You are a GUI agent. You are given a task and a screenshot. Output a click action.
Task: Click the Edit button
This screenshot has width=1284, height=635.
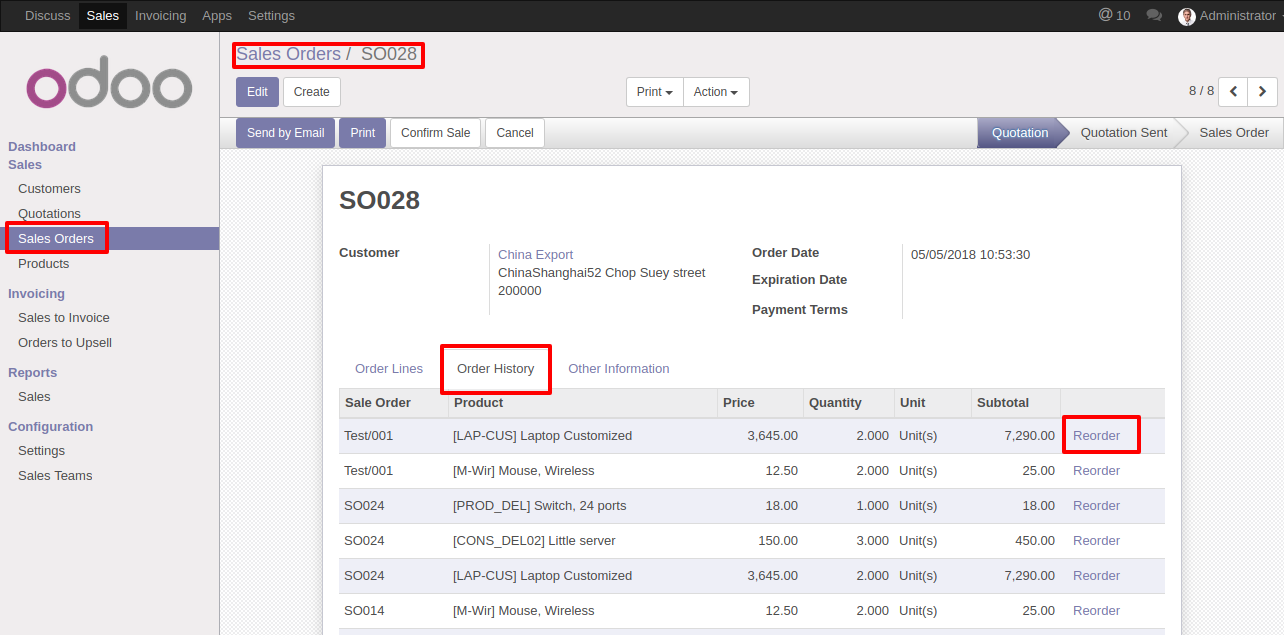(x=257, y=92)
